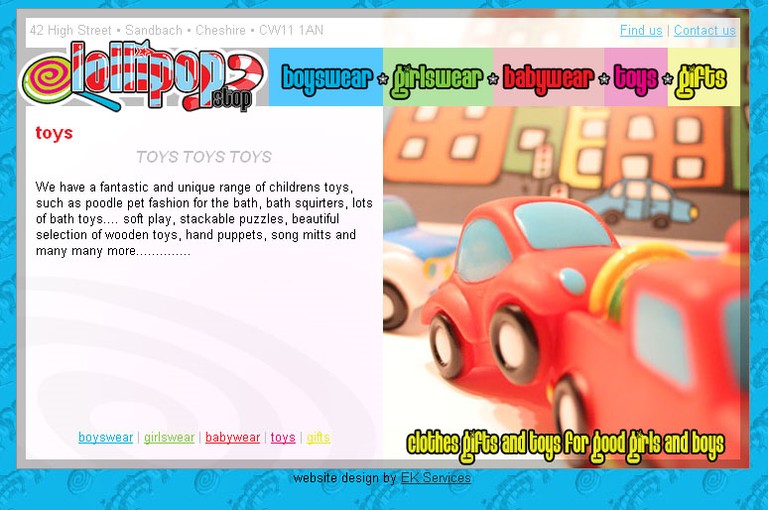Click the TOYS TOYS TOYS subtitle
This screenshot has width=768, height=510.
pyautogui.click(x=203, y=157)
